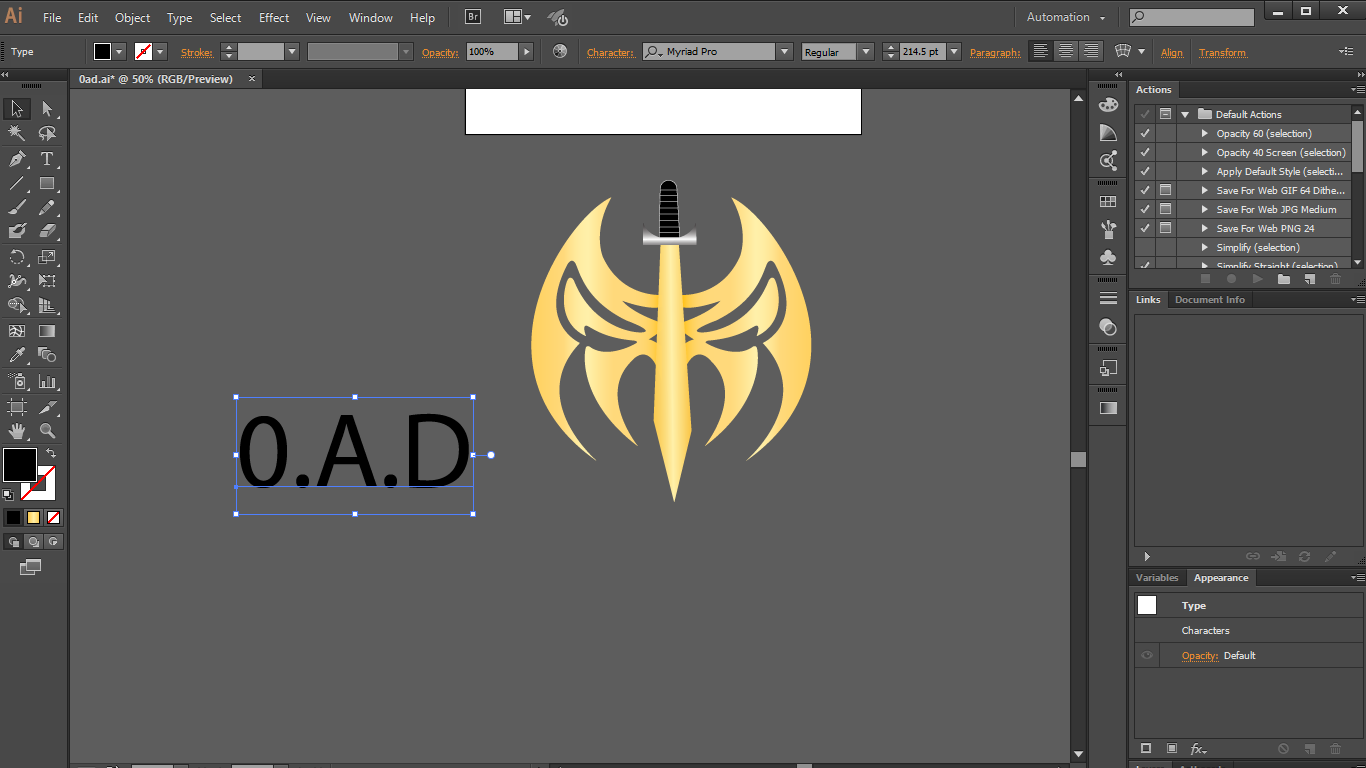Open the Myriad Pro font family dropdown
The image size is (1366, 768).
click(x=785, y=52)
